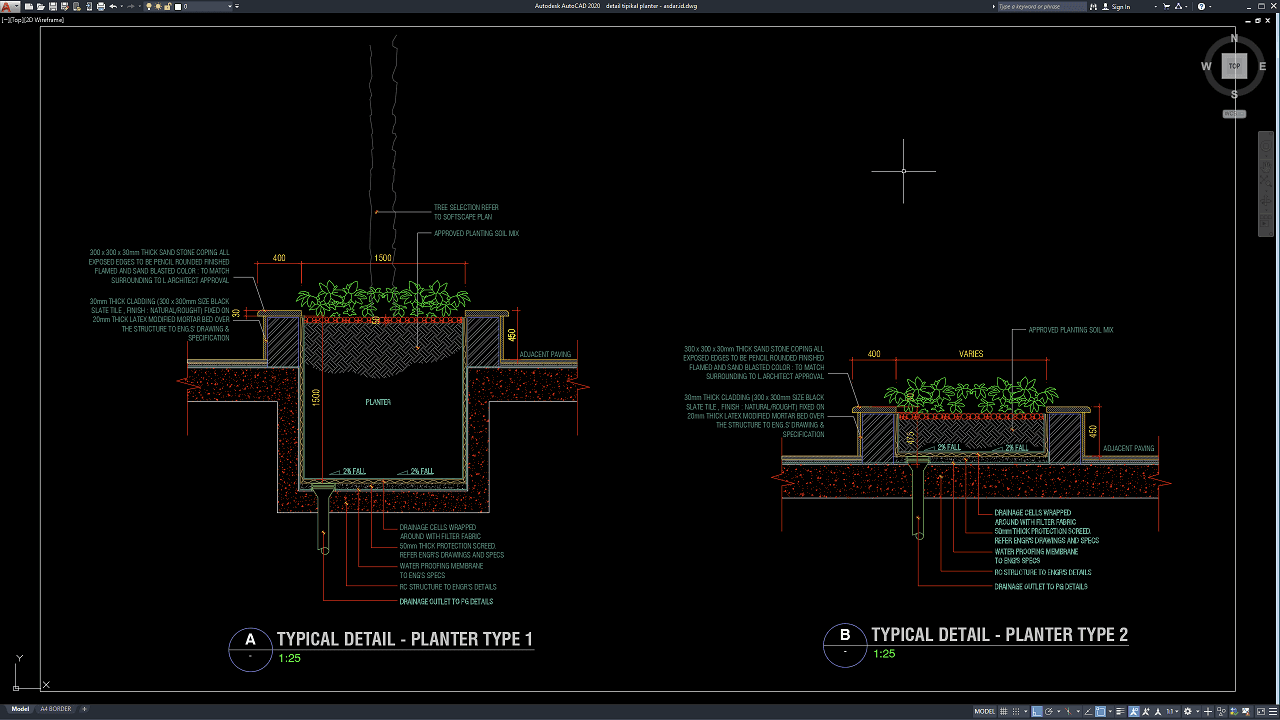Screen dimensions: 1280x720
Task: Toggle Ortho mode in status bar
Action: pyautogui.click(x=1037, y=711)
